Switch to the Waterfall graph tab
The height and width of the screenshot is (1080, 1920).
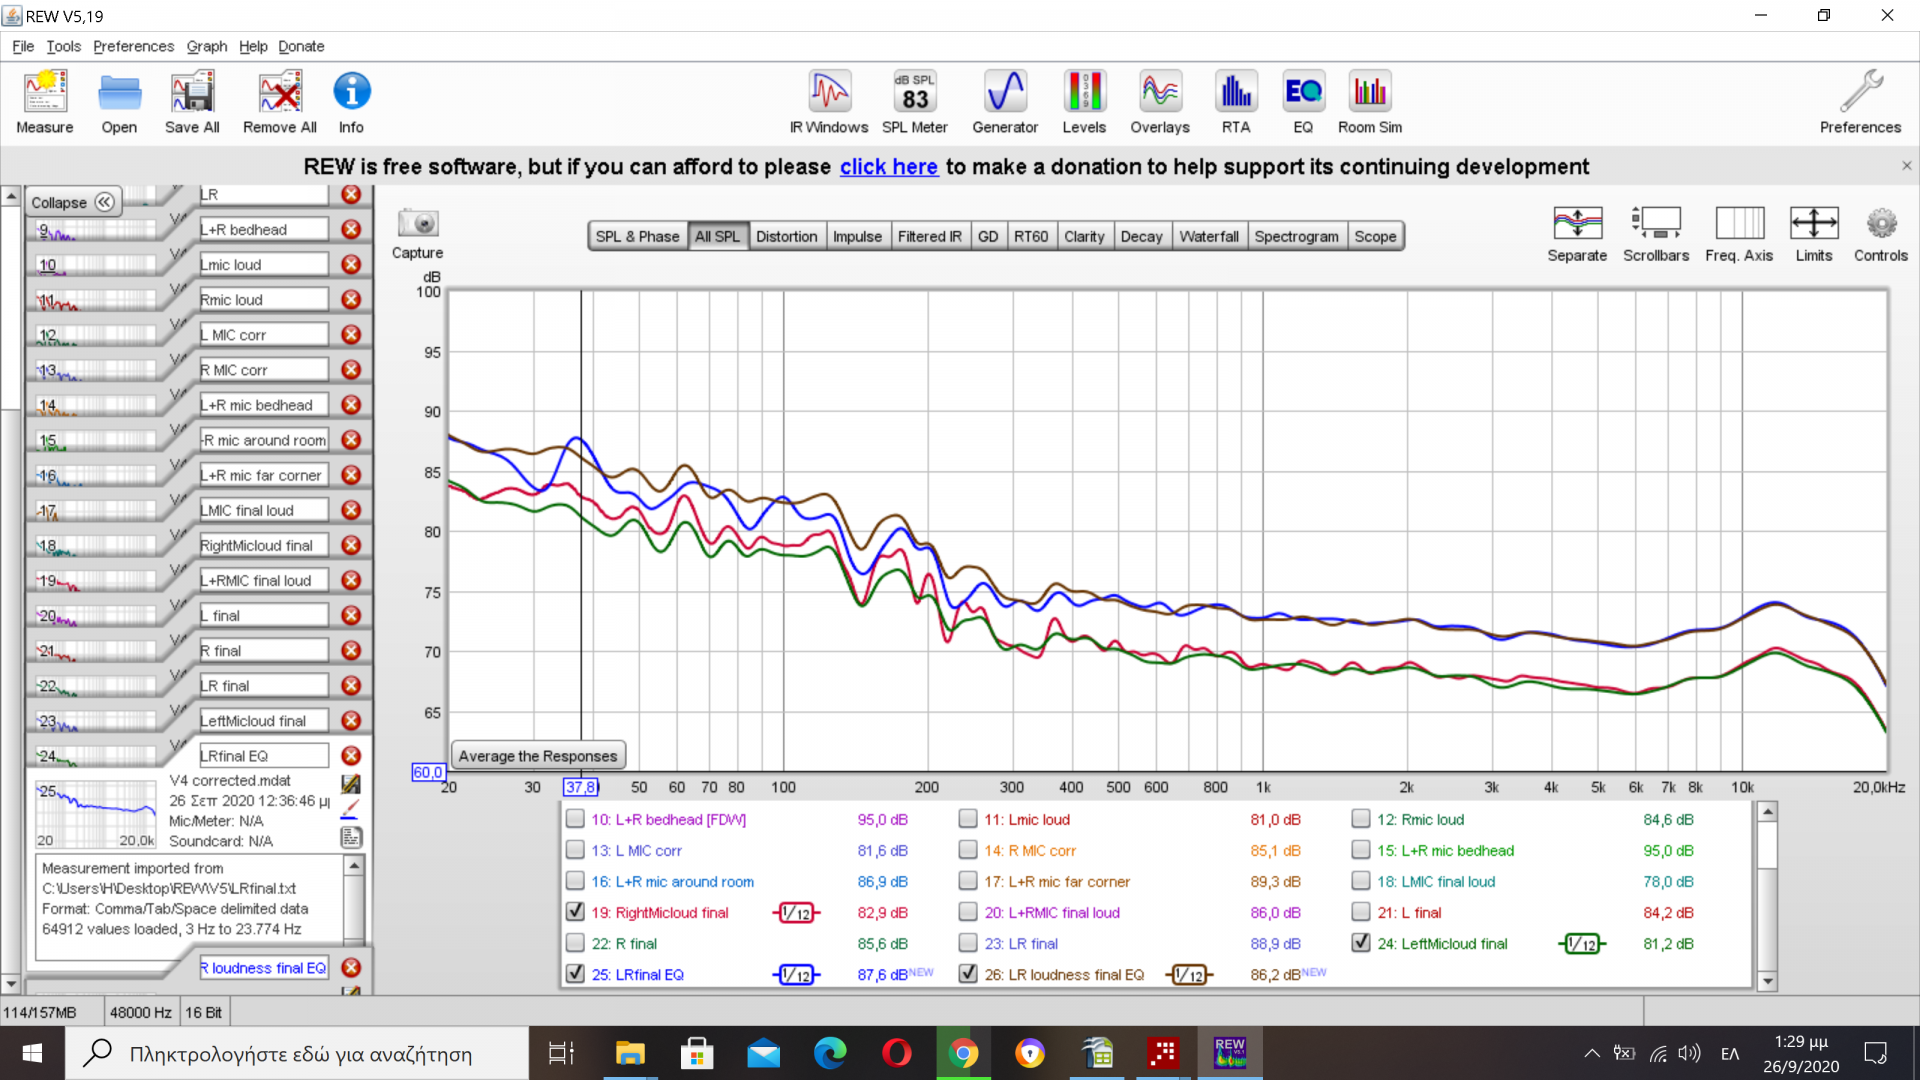click(1208, 237)
